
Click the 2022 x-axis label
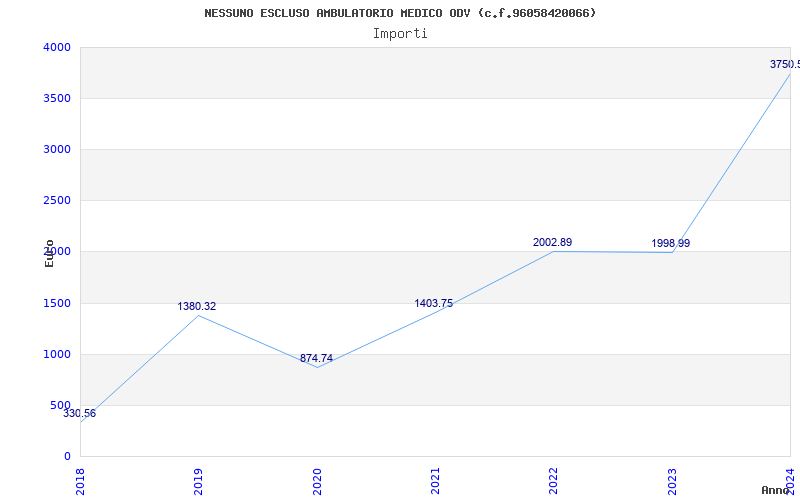[554, 482]
